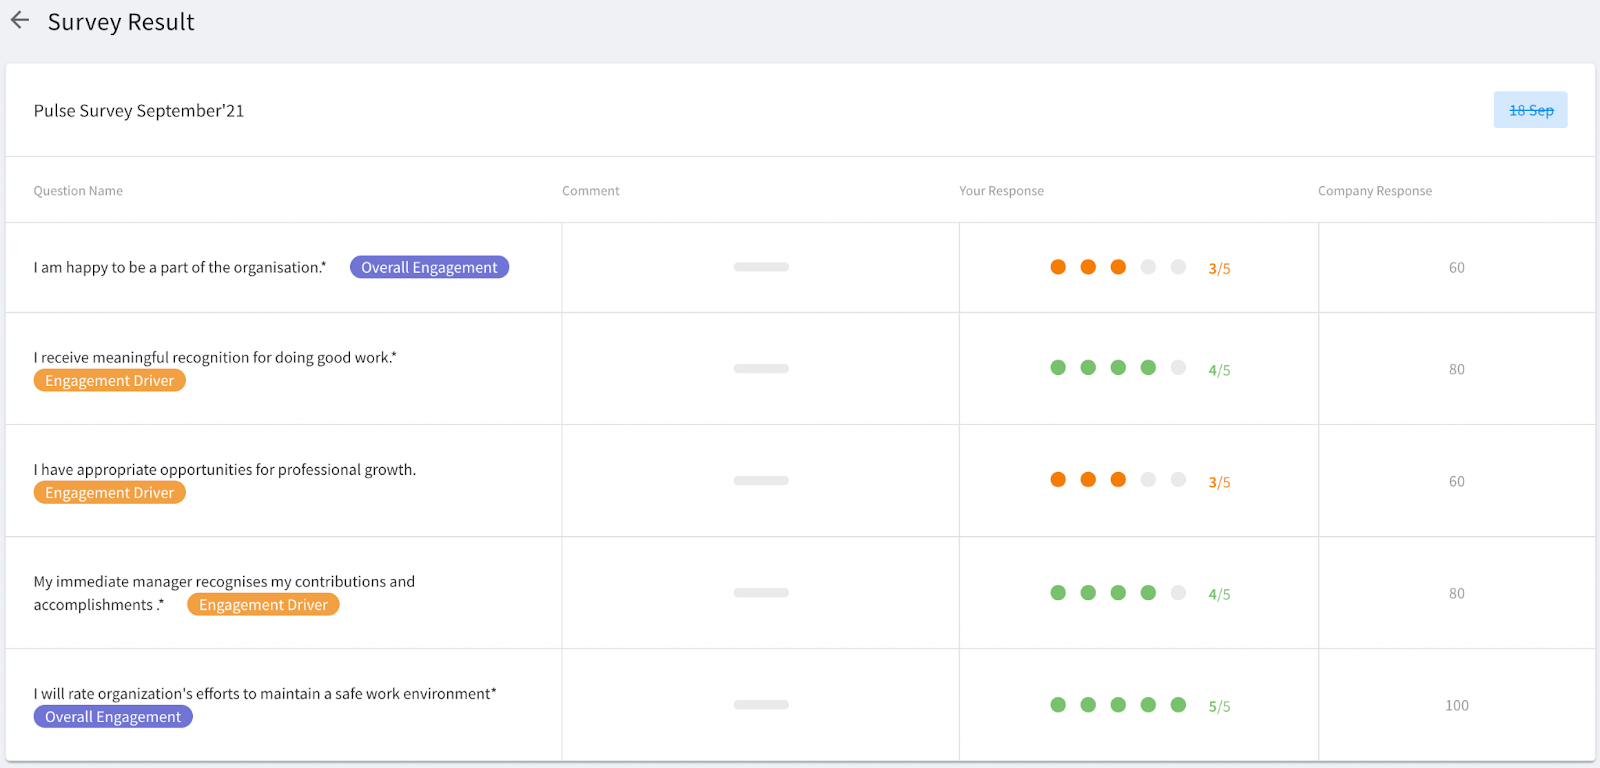Click the comment placeholder in safe work environment row

pyautogui.click(x=761, y=704)
